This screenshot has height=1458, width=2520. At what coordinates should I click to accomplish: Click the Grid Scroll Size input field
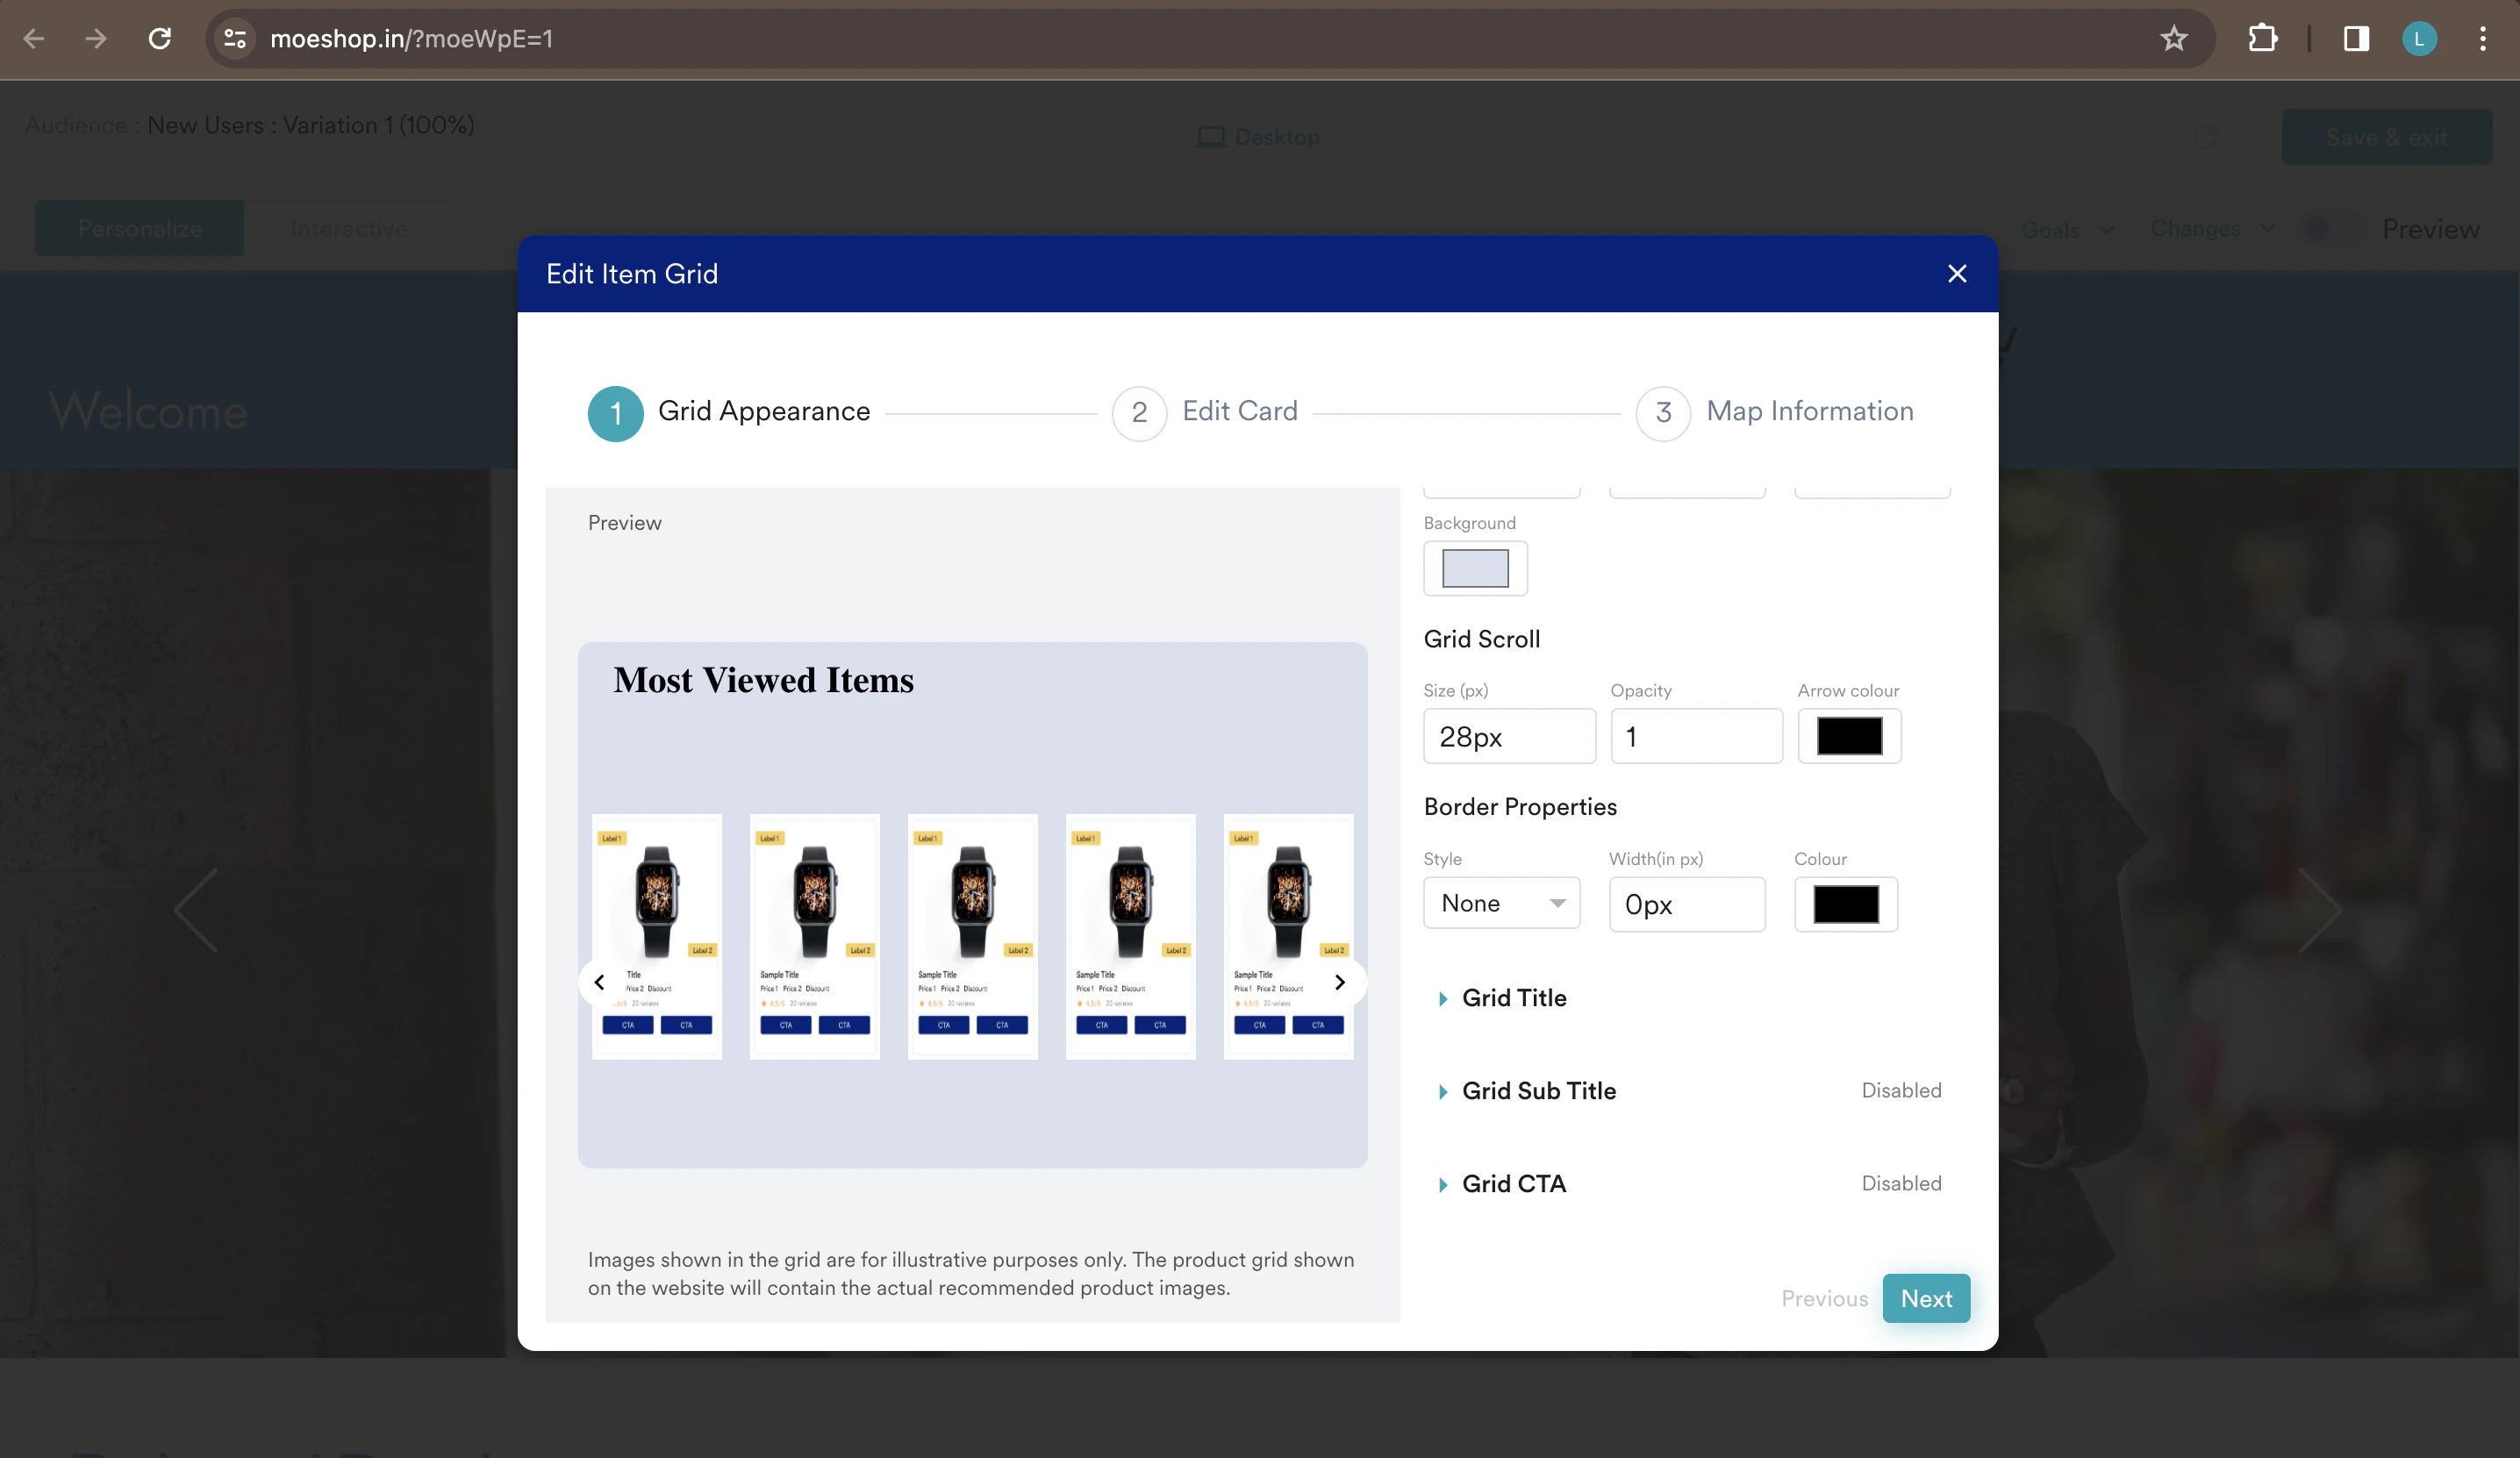(1508, 736)
